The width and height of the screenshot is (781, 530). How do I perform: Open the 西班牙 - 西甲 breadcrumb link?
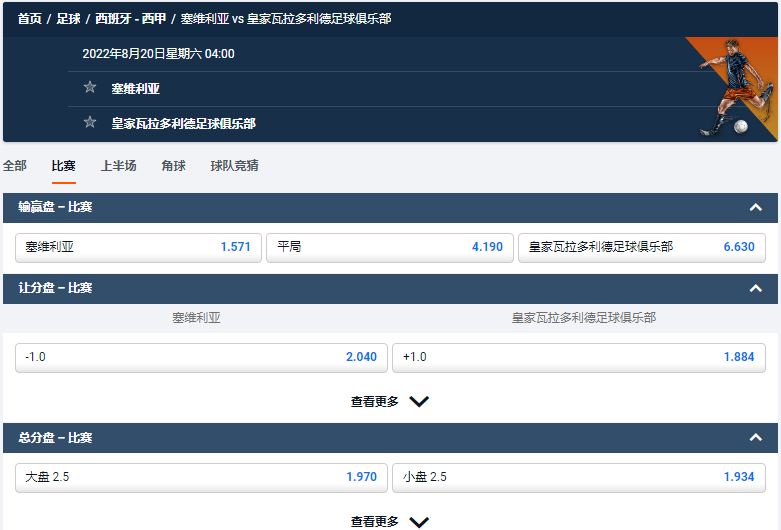coord(130,19)
